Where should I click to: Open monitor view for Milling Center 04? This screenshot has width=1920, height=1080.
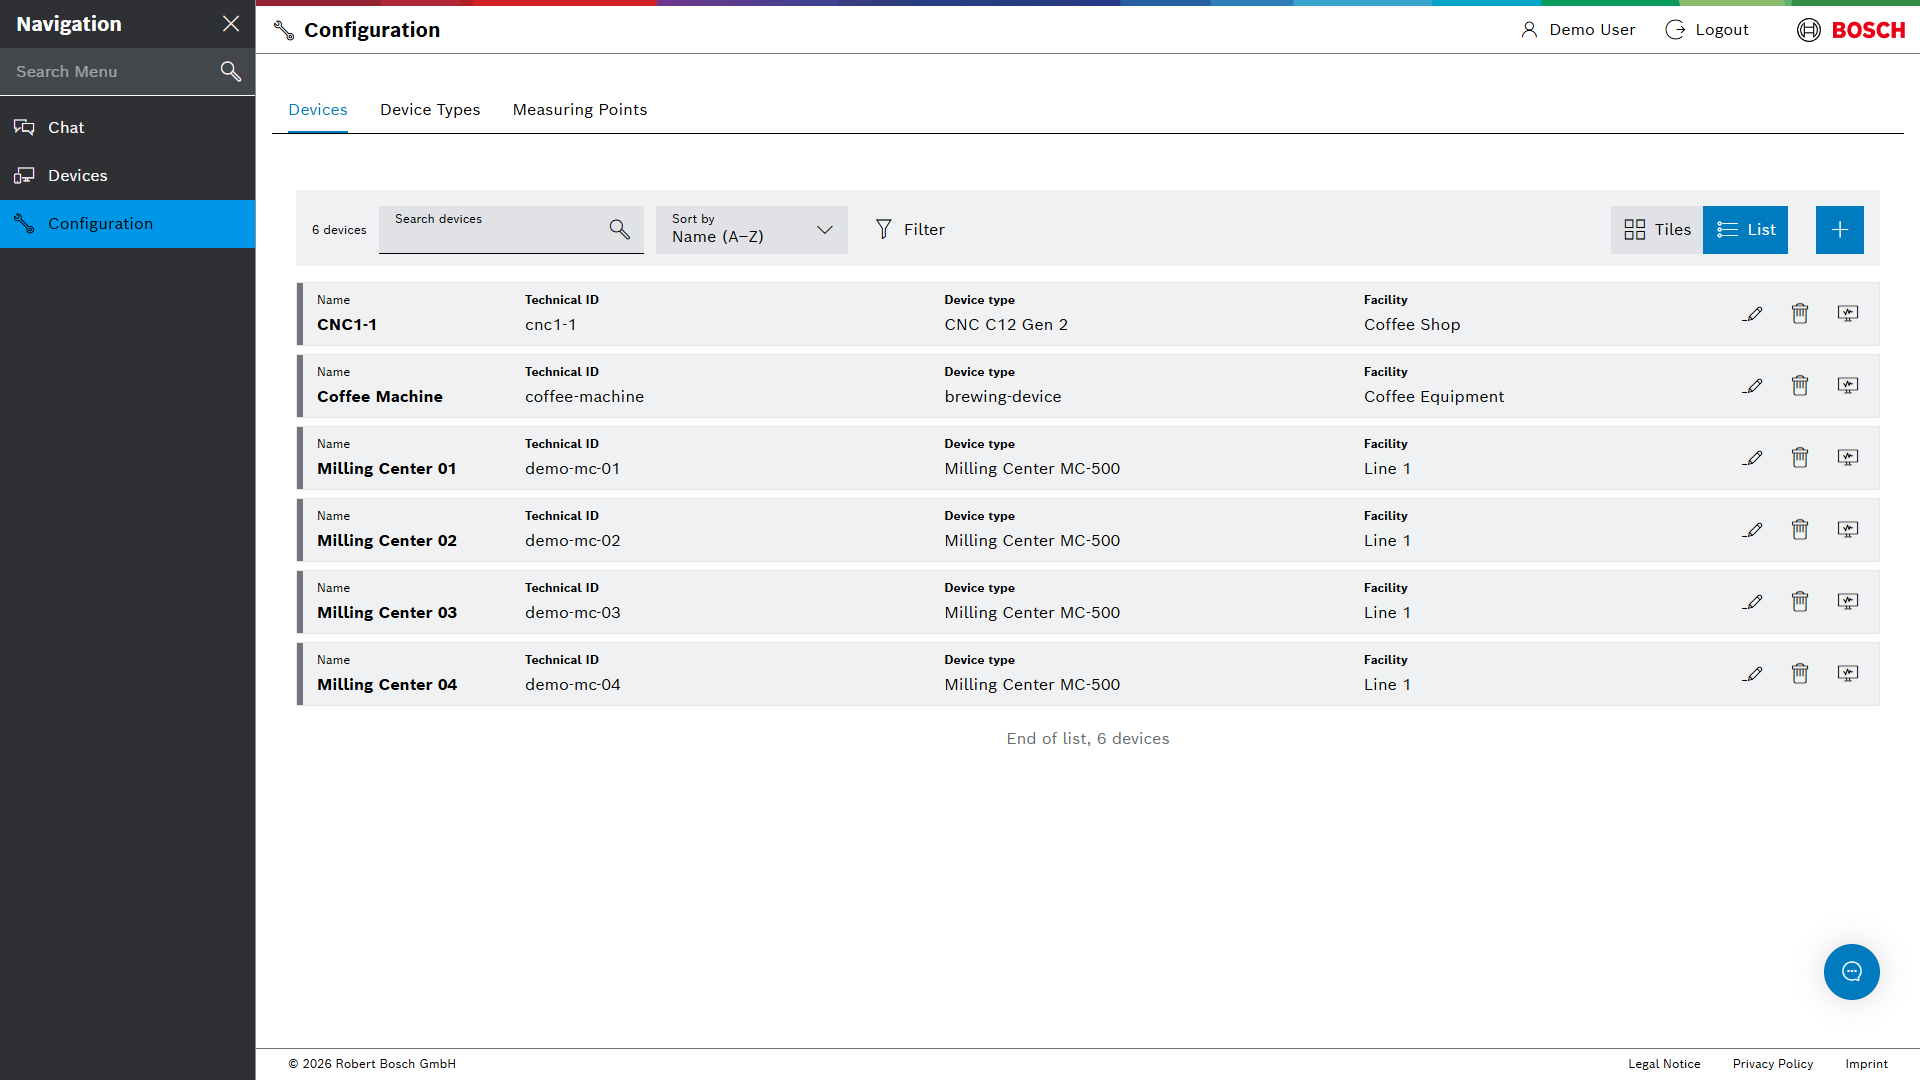pyautogui.click(x=1848, y=674)
